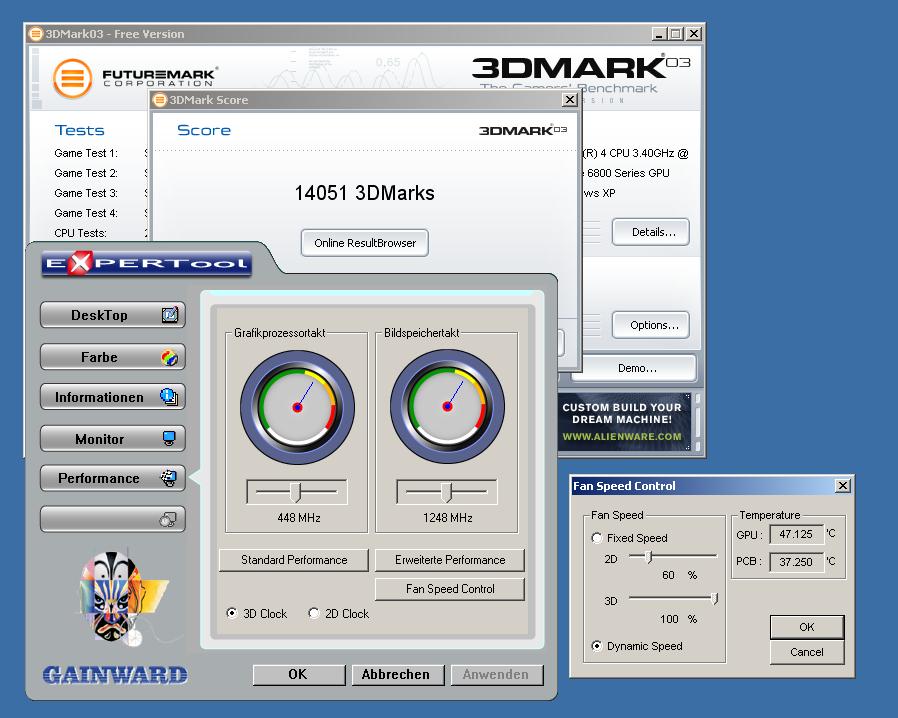
Task: Click the Bildspeichertakt gauge dial
Action: click(x=447, y=406)
